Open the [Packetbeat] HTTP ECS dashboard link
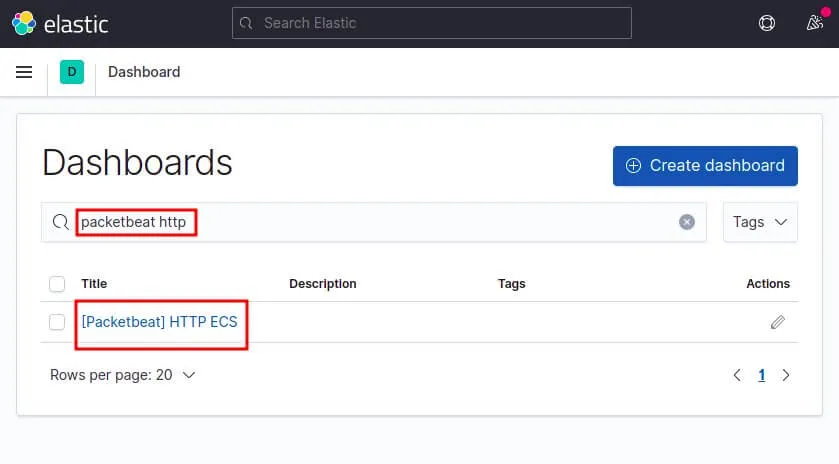Viewport: 839px width, 464px height. [159, 322]
